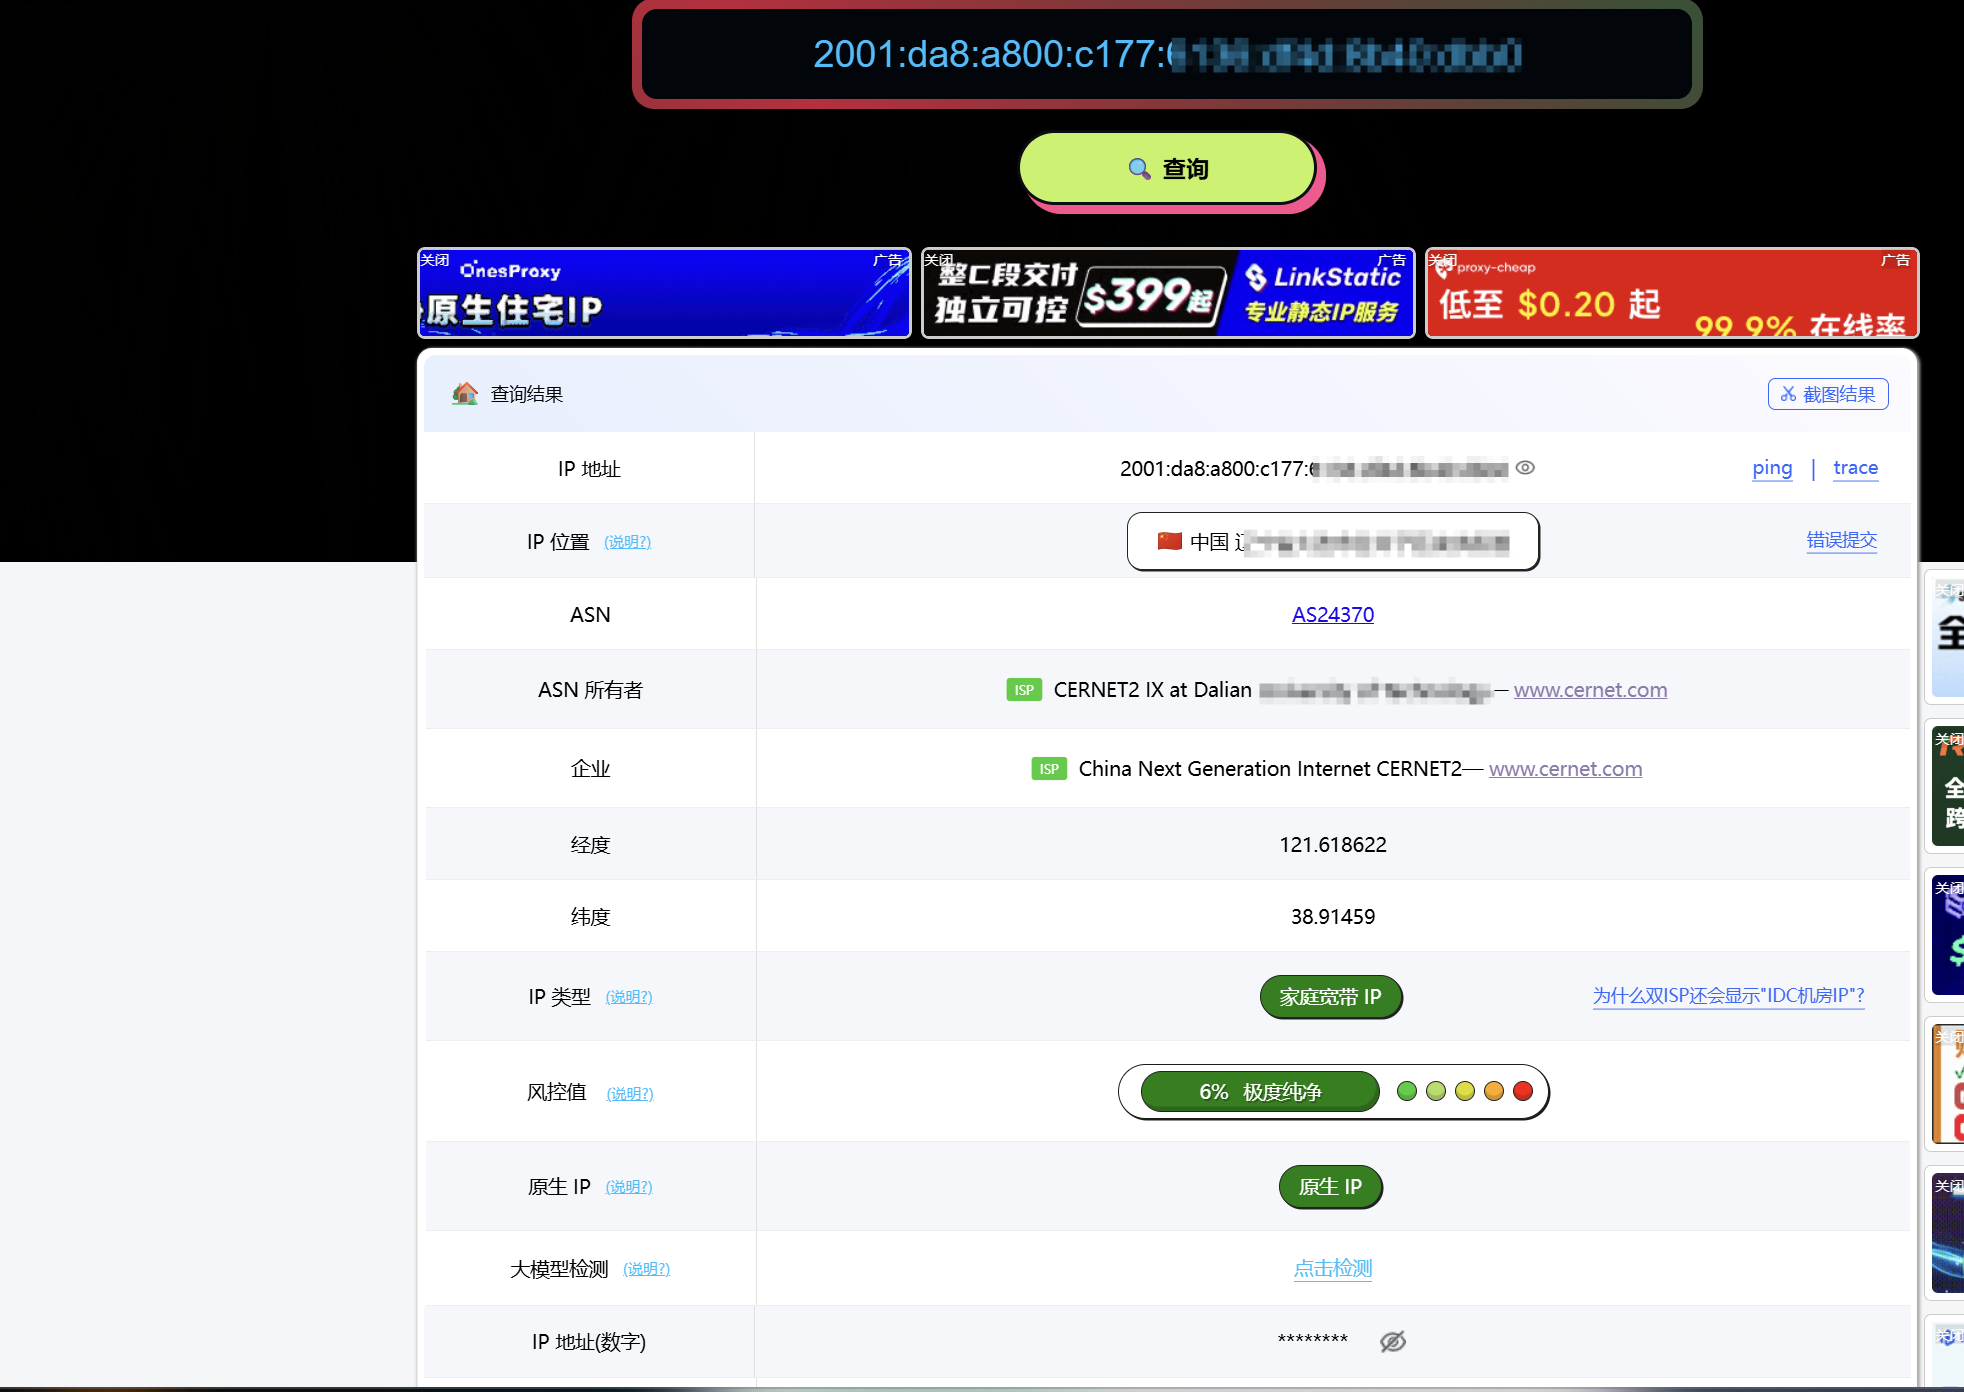Screen dimensions: 1964x1392
Task: Click the green risk level dot
Action: 1407,1091
